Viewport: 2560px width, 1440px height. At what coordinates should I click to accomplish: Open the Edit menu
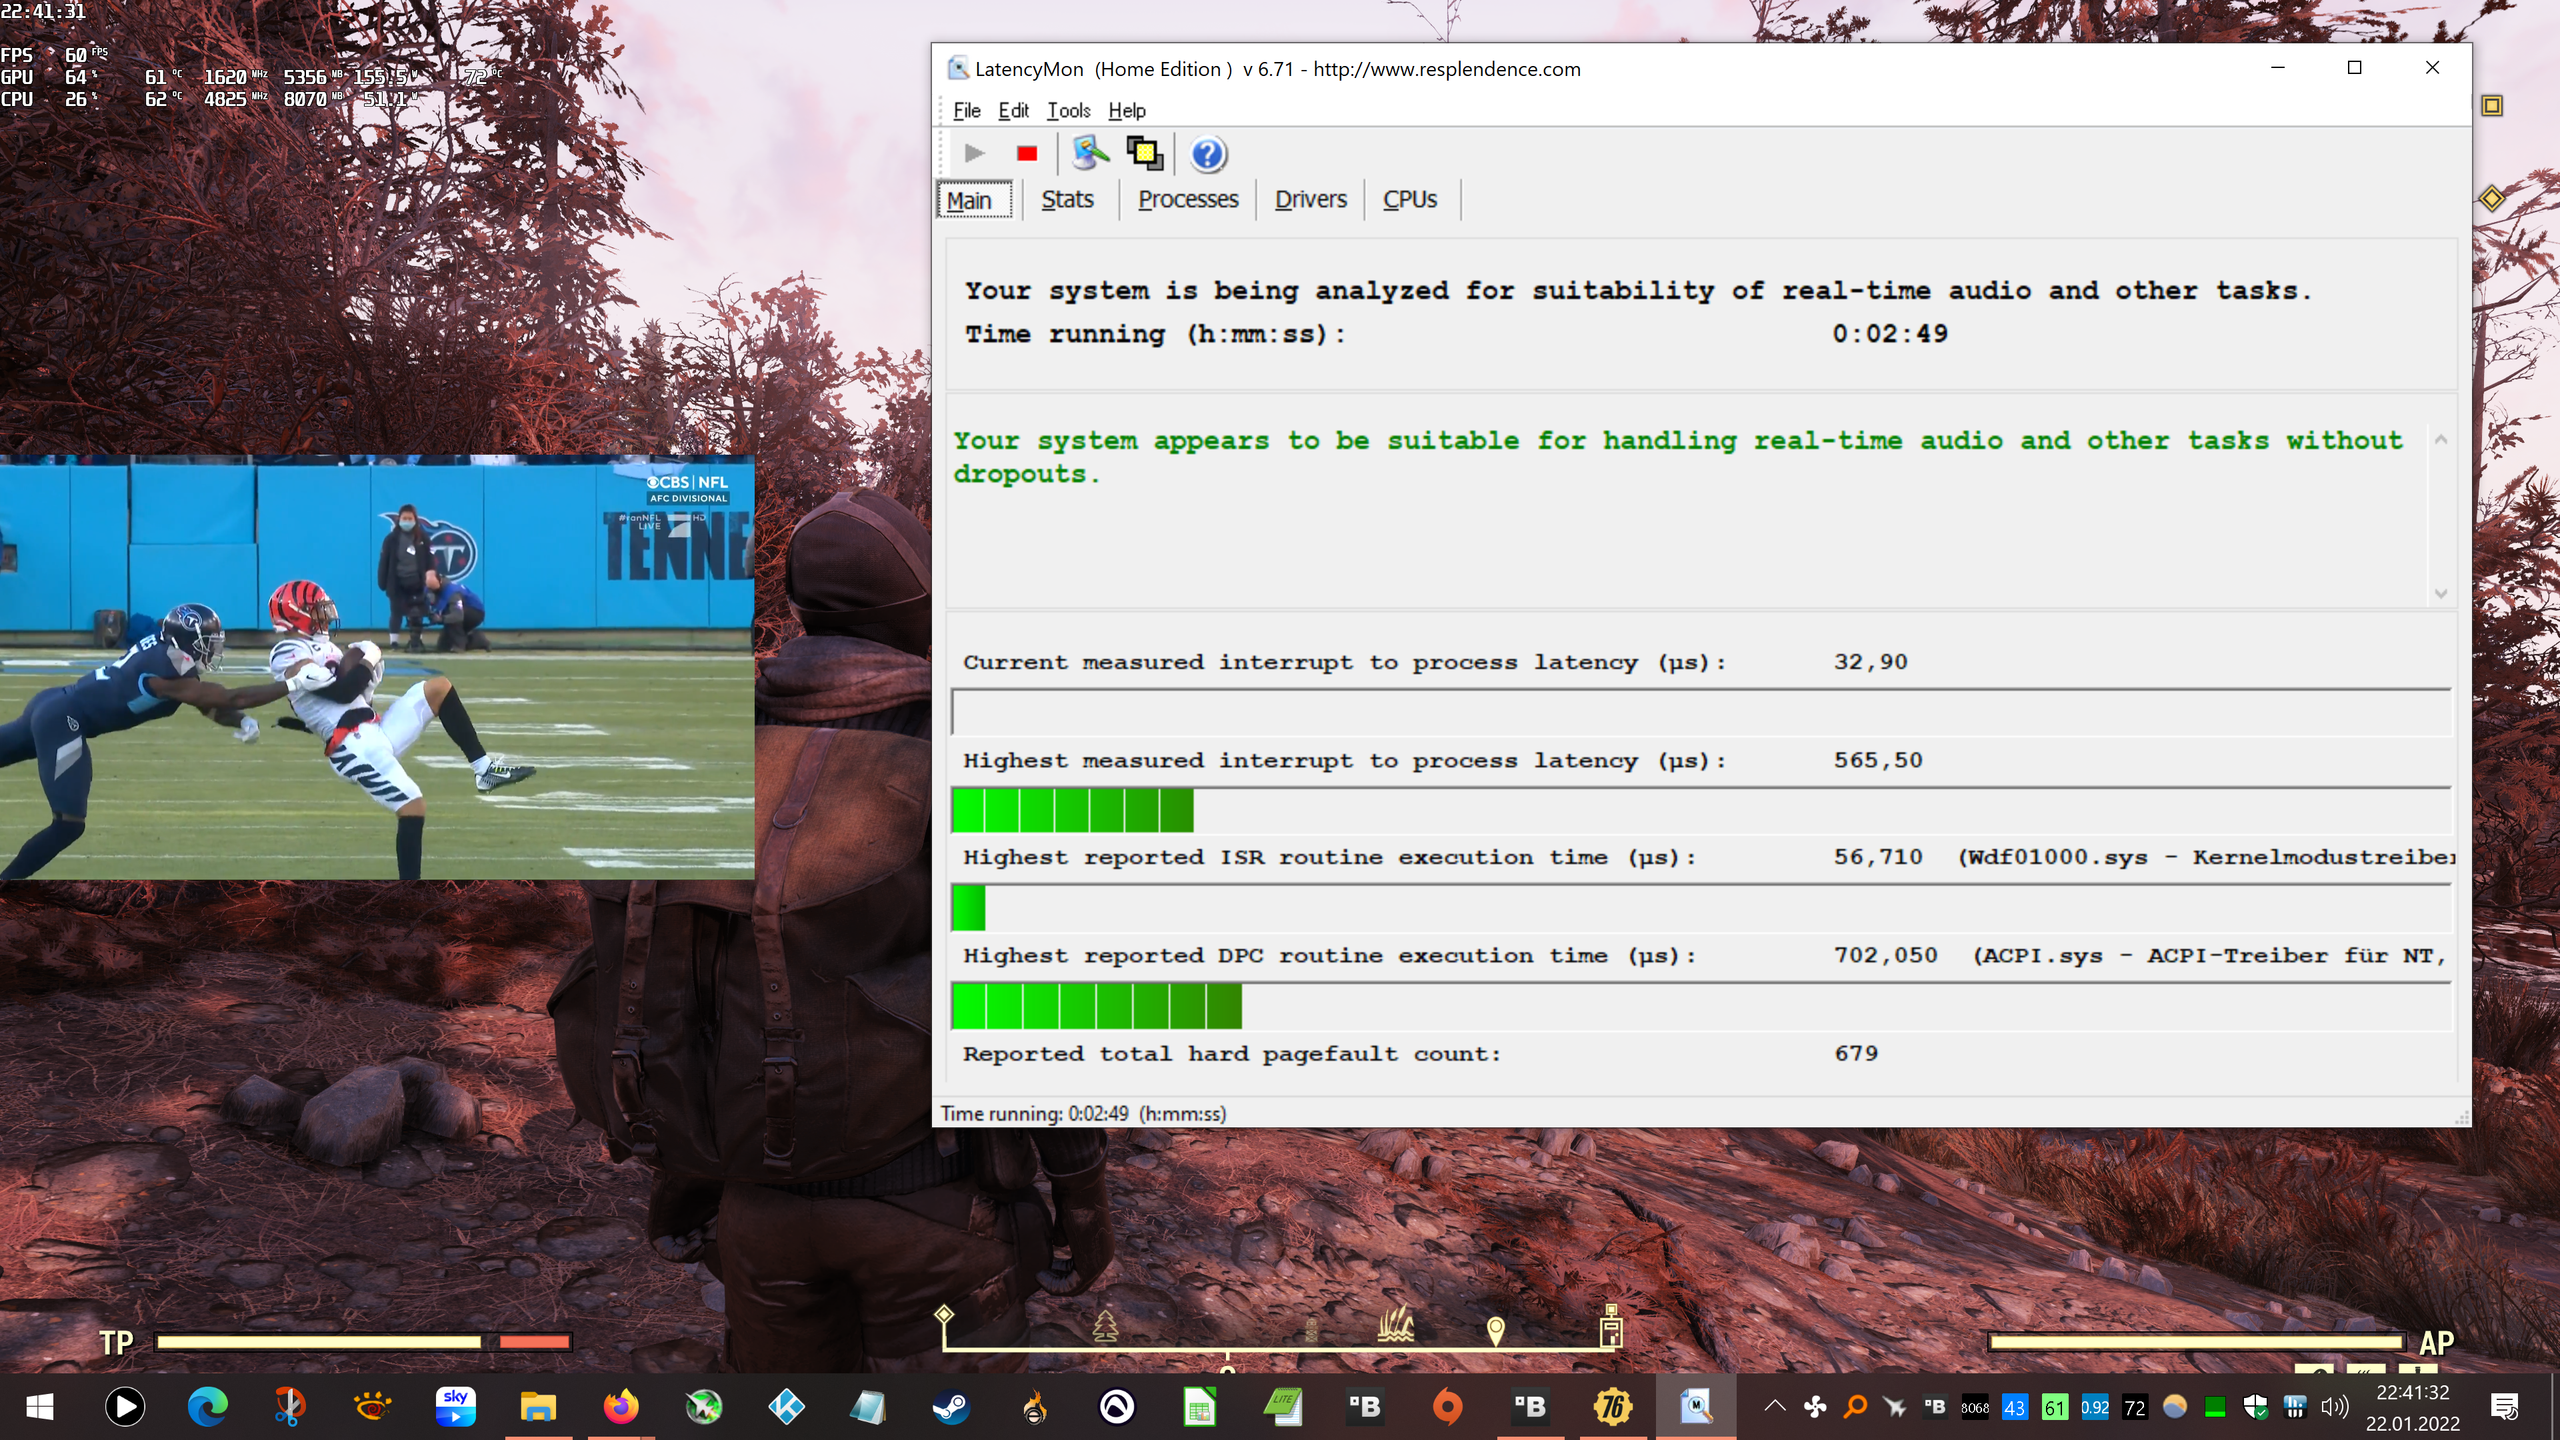click(x=1012, y=110)
